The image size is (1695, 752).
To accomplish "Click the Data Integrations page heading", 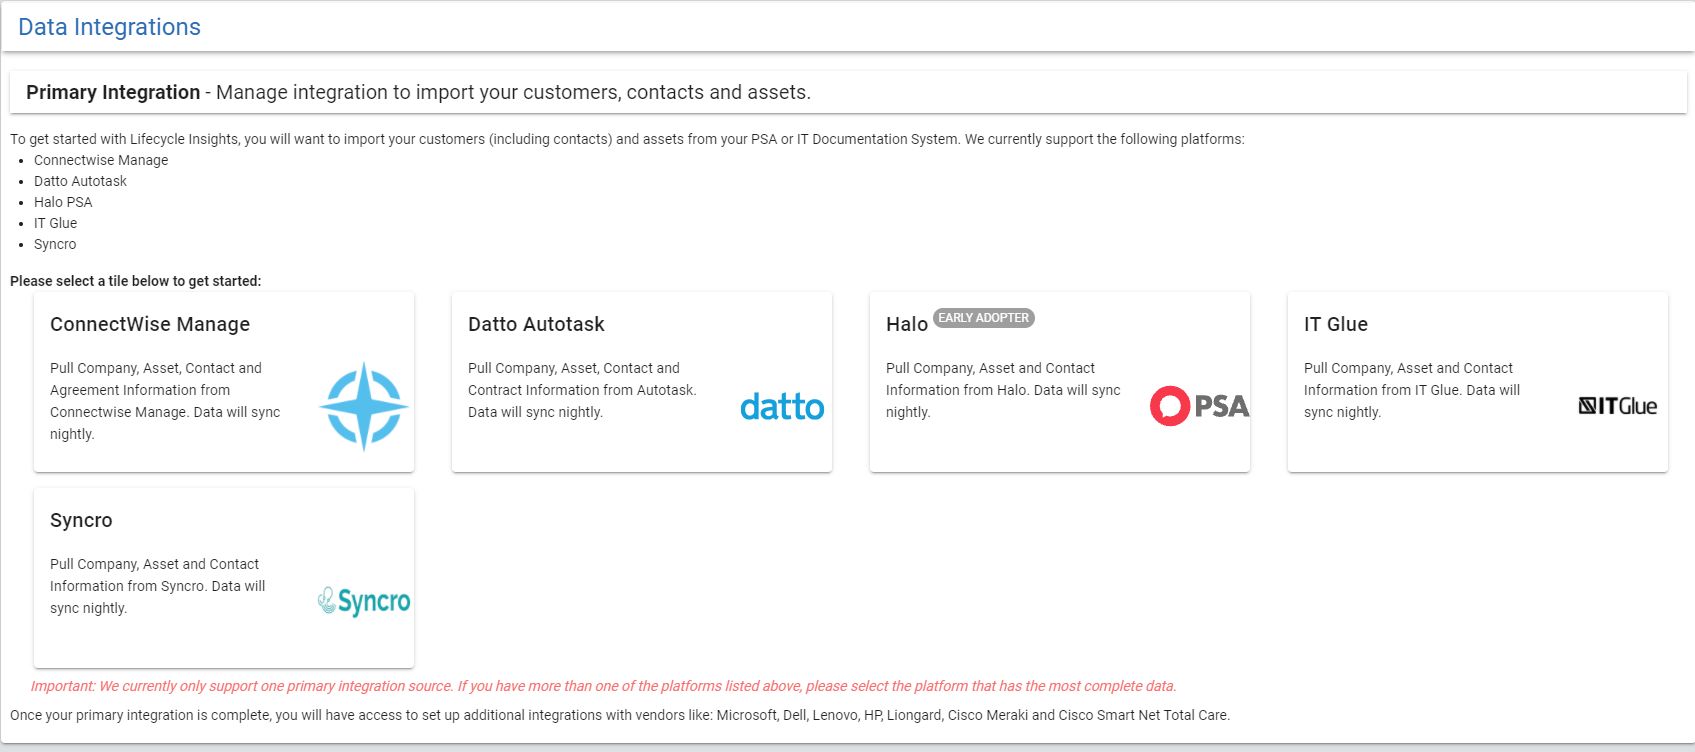I will coord(109,27).
